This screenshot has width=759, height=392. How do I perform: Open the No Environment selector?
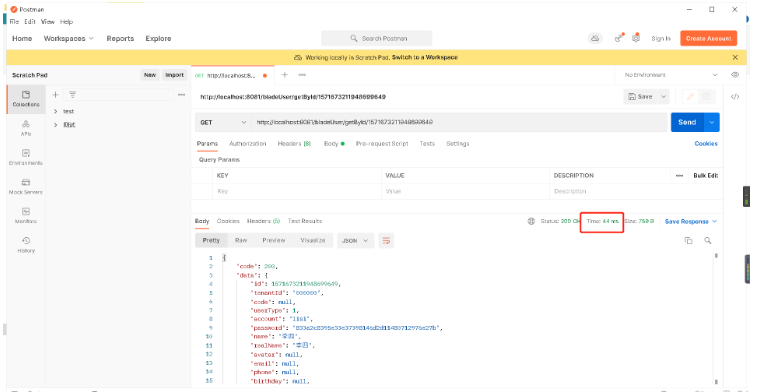670,75
